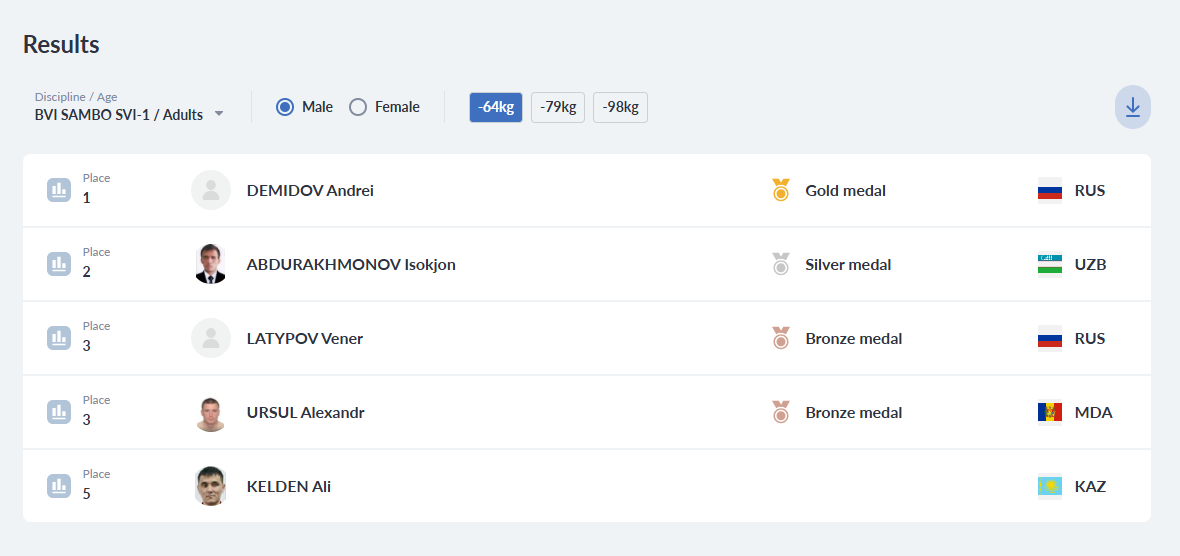Select the Female radio button

[x=358, y=107]
